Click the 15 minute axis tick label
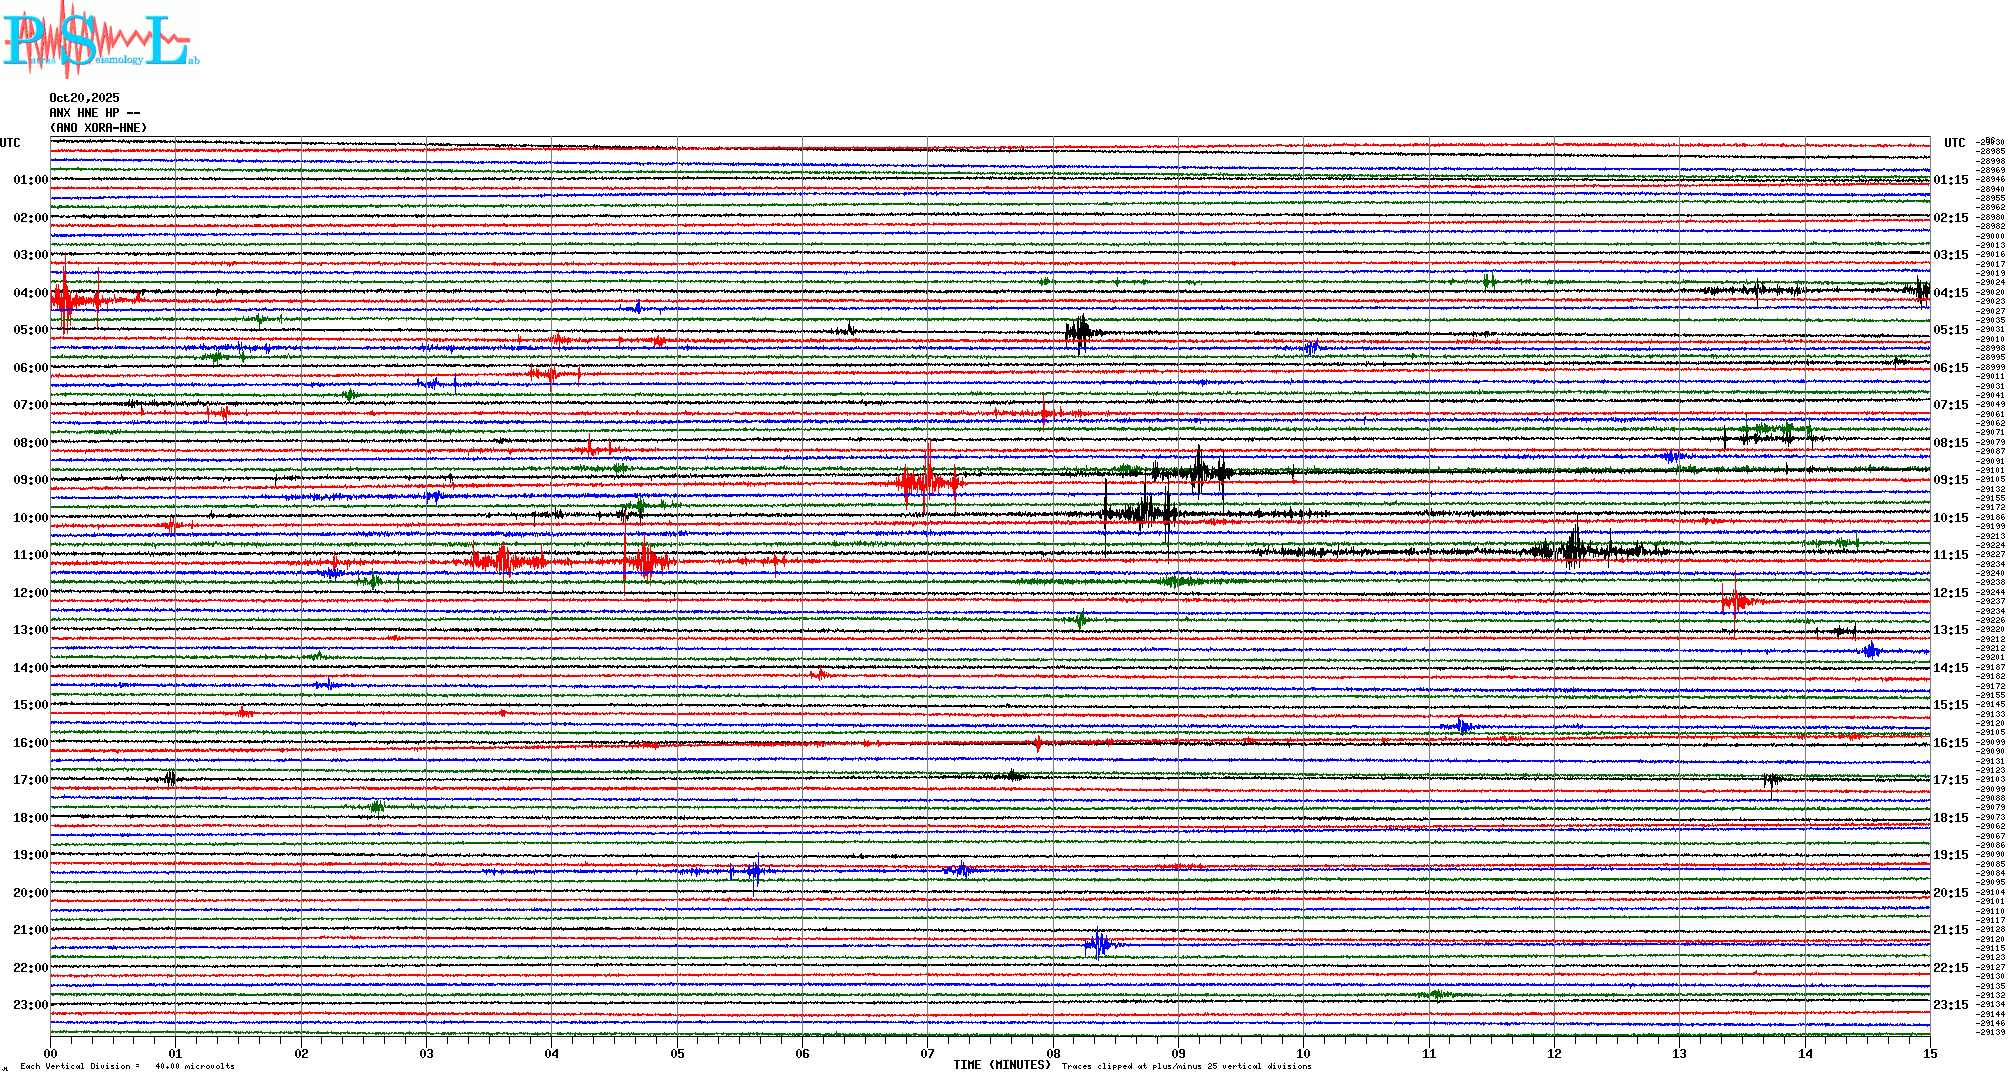This screenshot has width=2010, height=1080. coord(1929,1054)
